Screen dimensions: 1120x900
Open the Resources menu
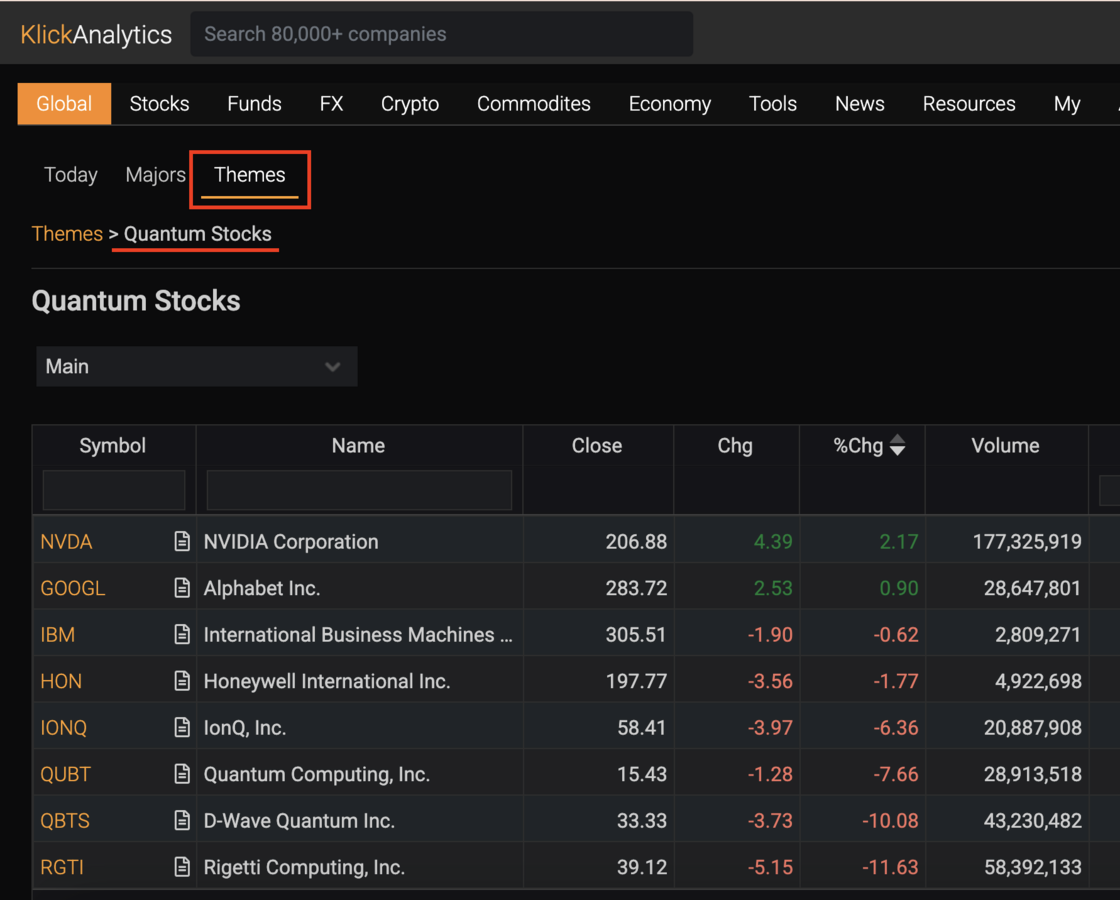tap(969, 104)
